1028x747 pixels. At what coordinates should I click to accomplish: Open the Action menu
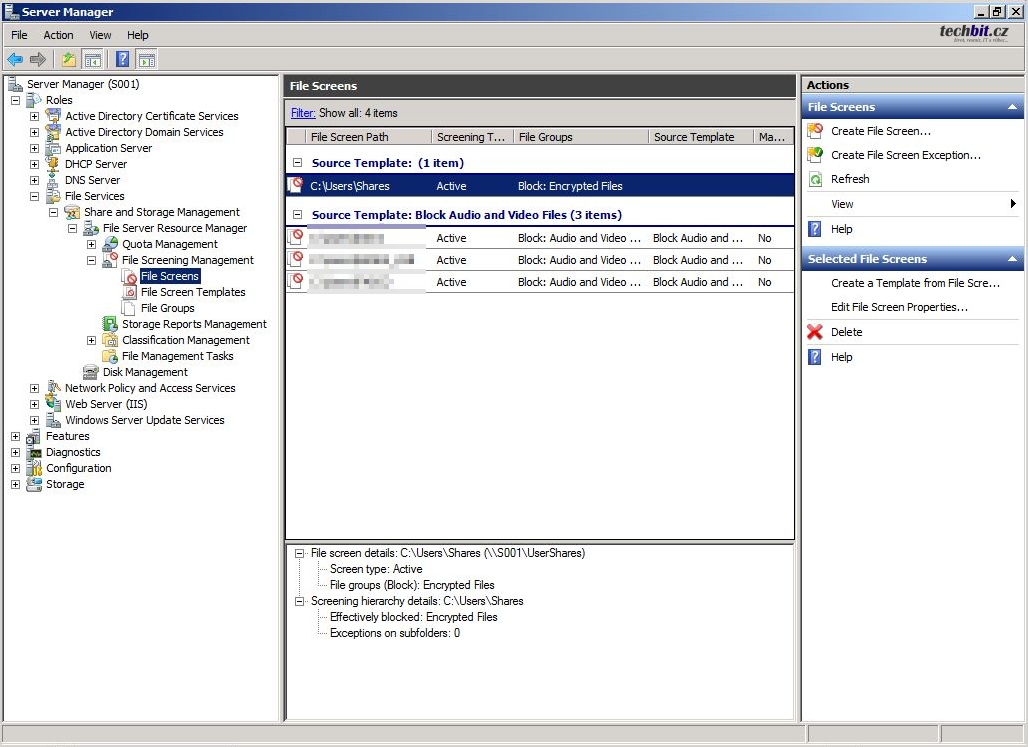pyautogui.click(x=58, y=35)
